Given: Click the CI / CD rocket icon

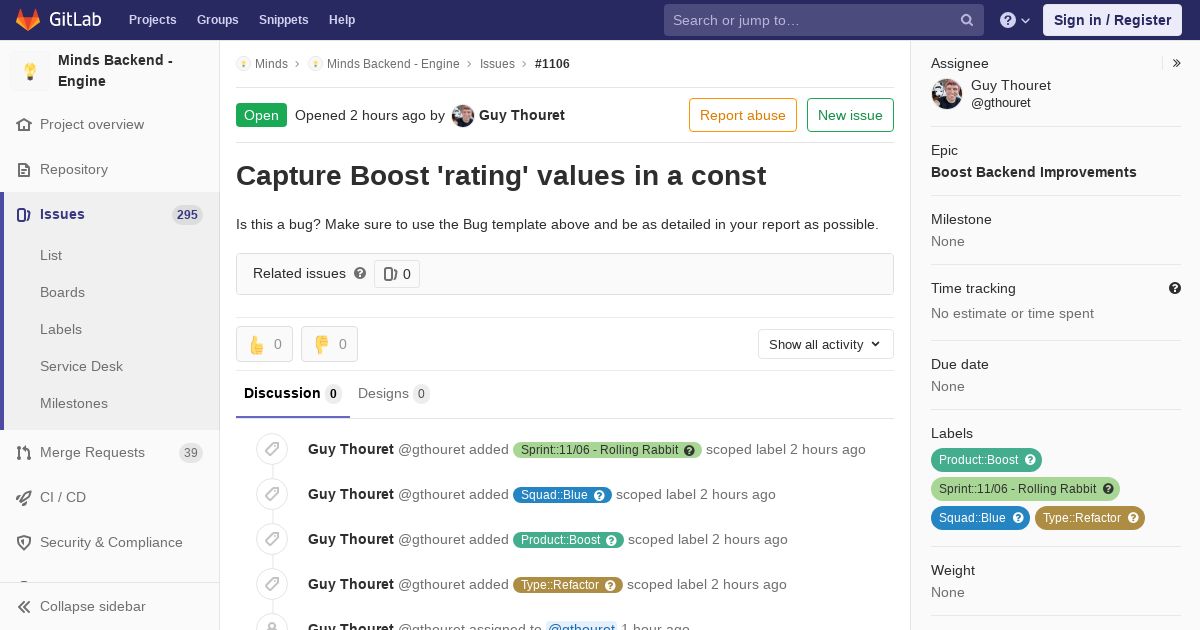Looking at the screenshot, I should 24,498.
